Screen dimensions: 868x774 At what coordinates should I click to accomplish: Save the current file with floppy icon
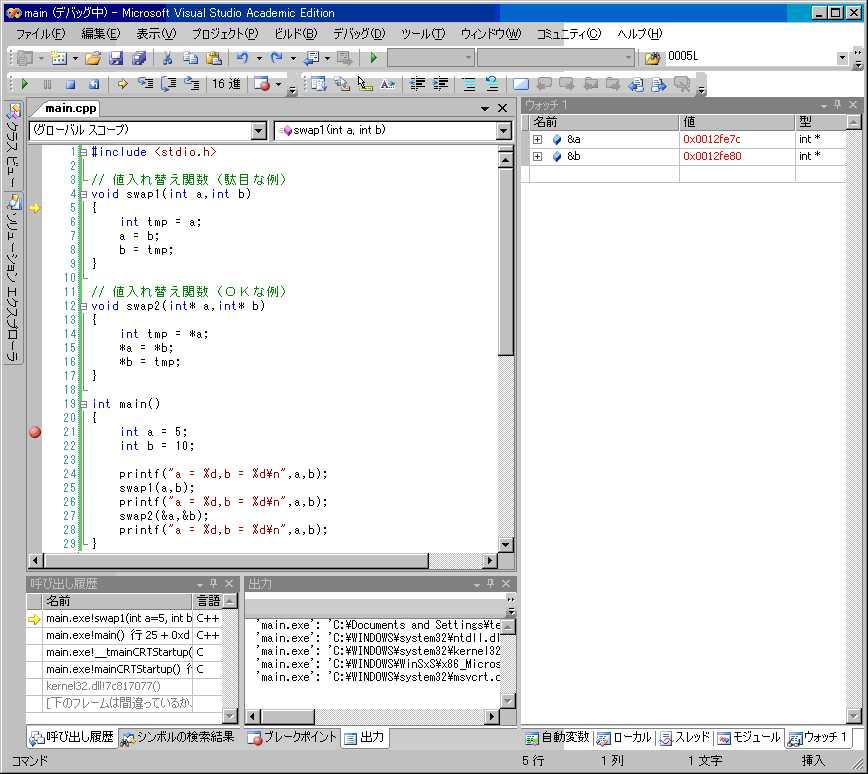point(116,58)
